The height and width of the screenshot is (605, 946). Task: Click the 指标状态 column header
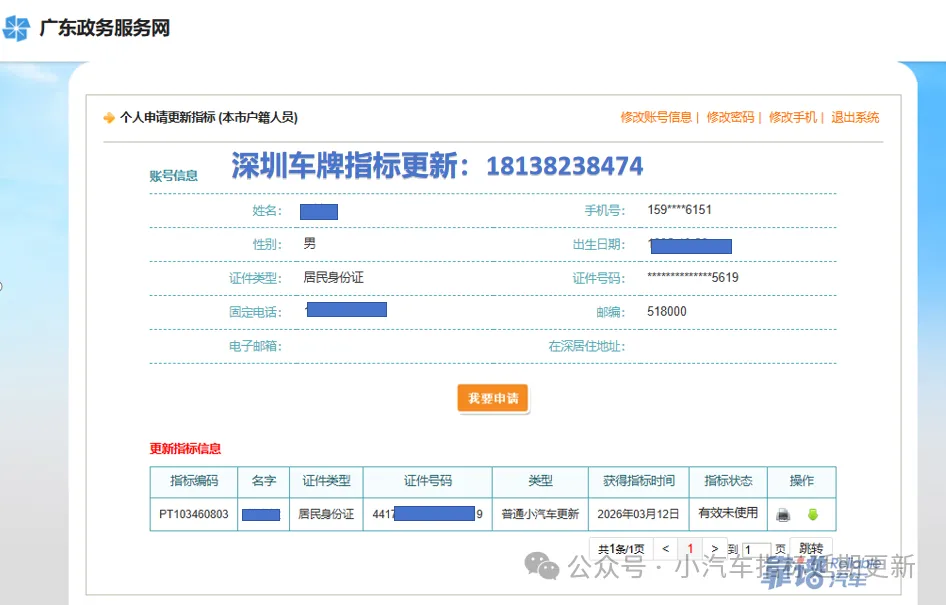[x=728, y=481]
